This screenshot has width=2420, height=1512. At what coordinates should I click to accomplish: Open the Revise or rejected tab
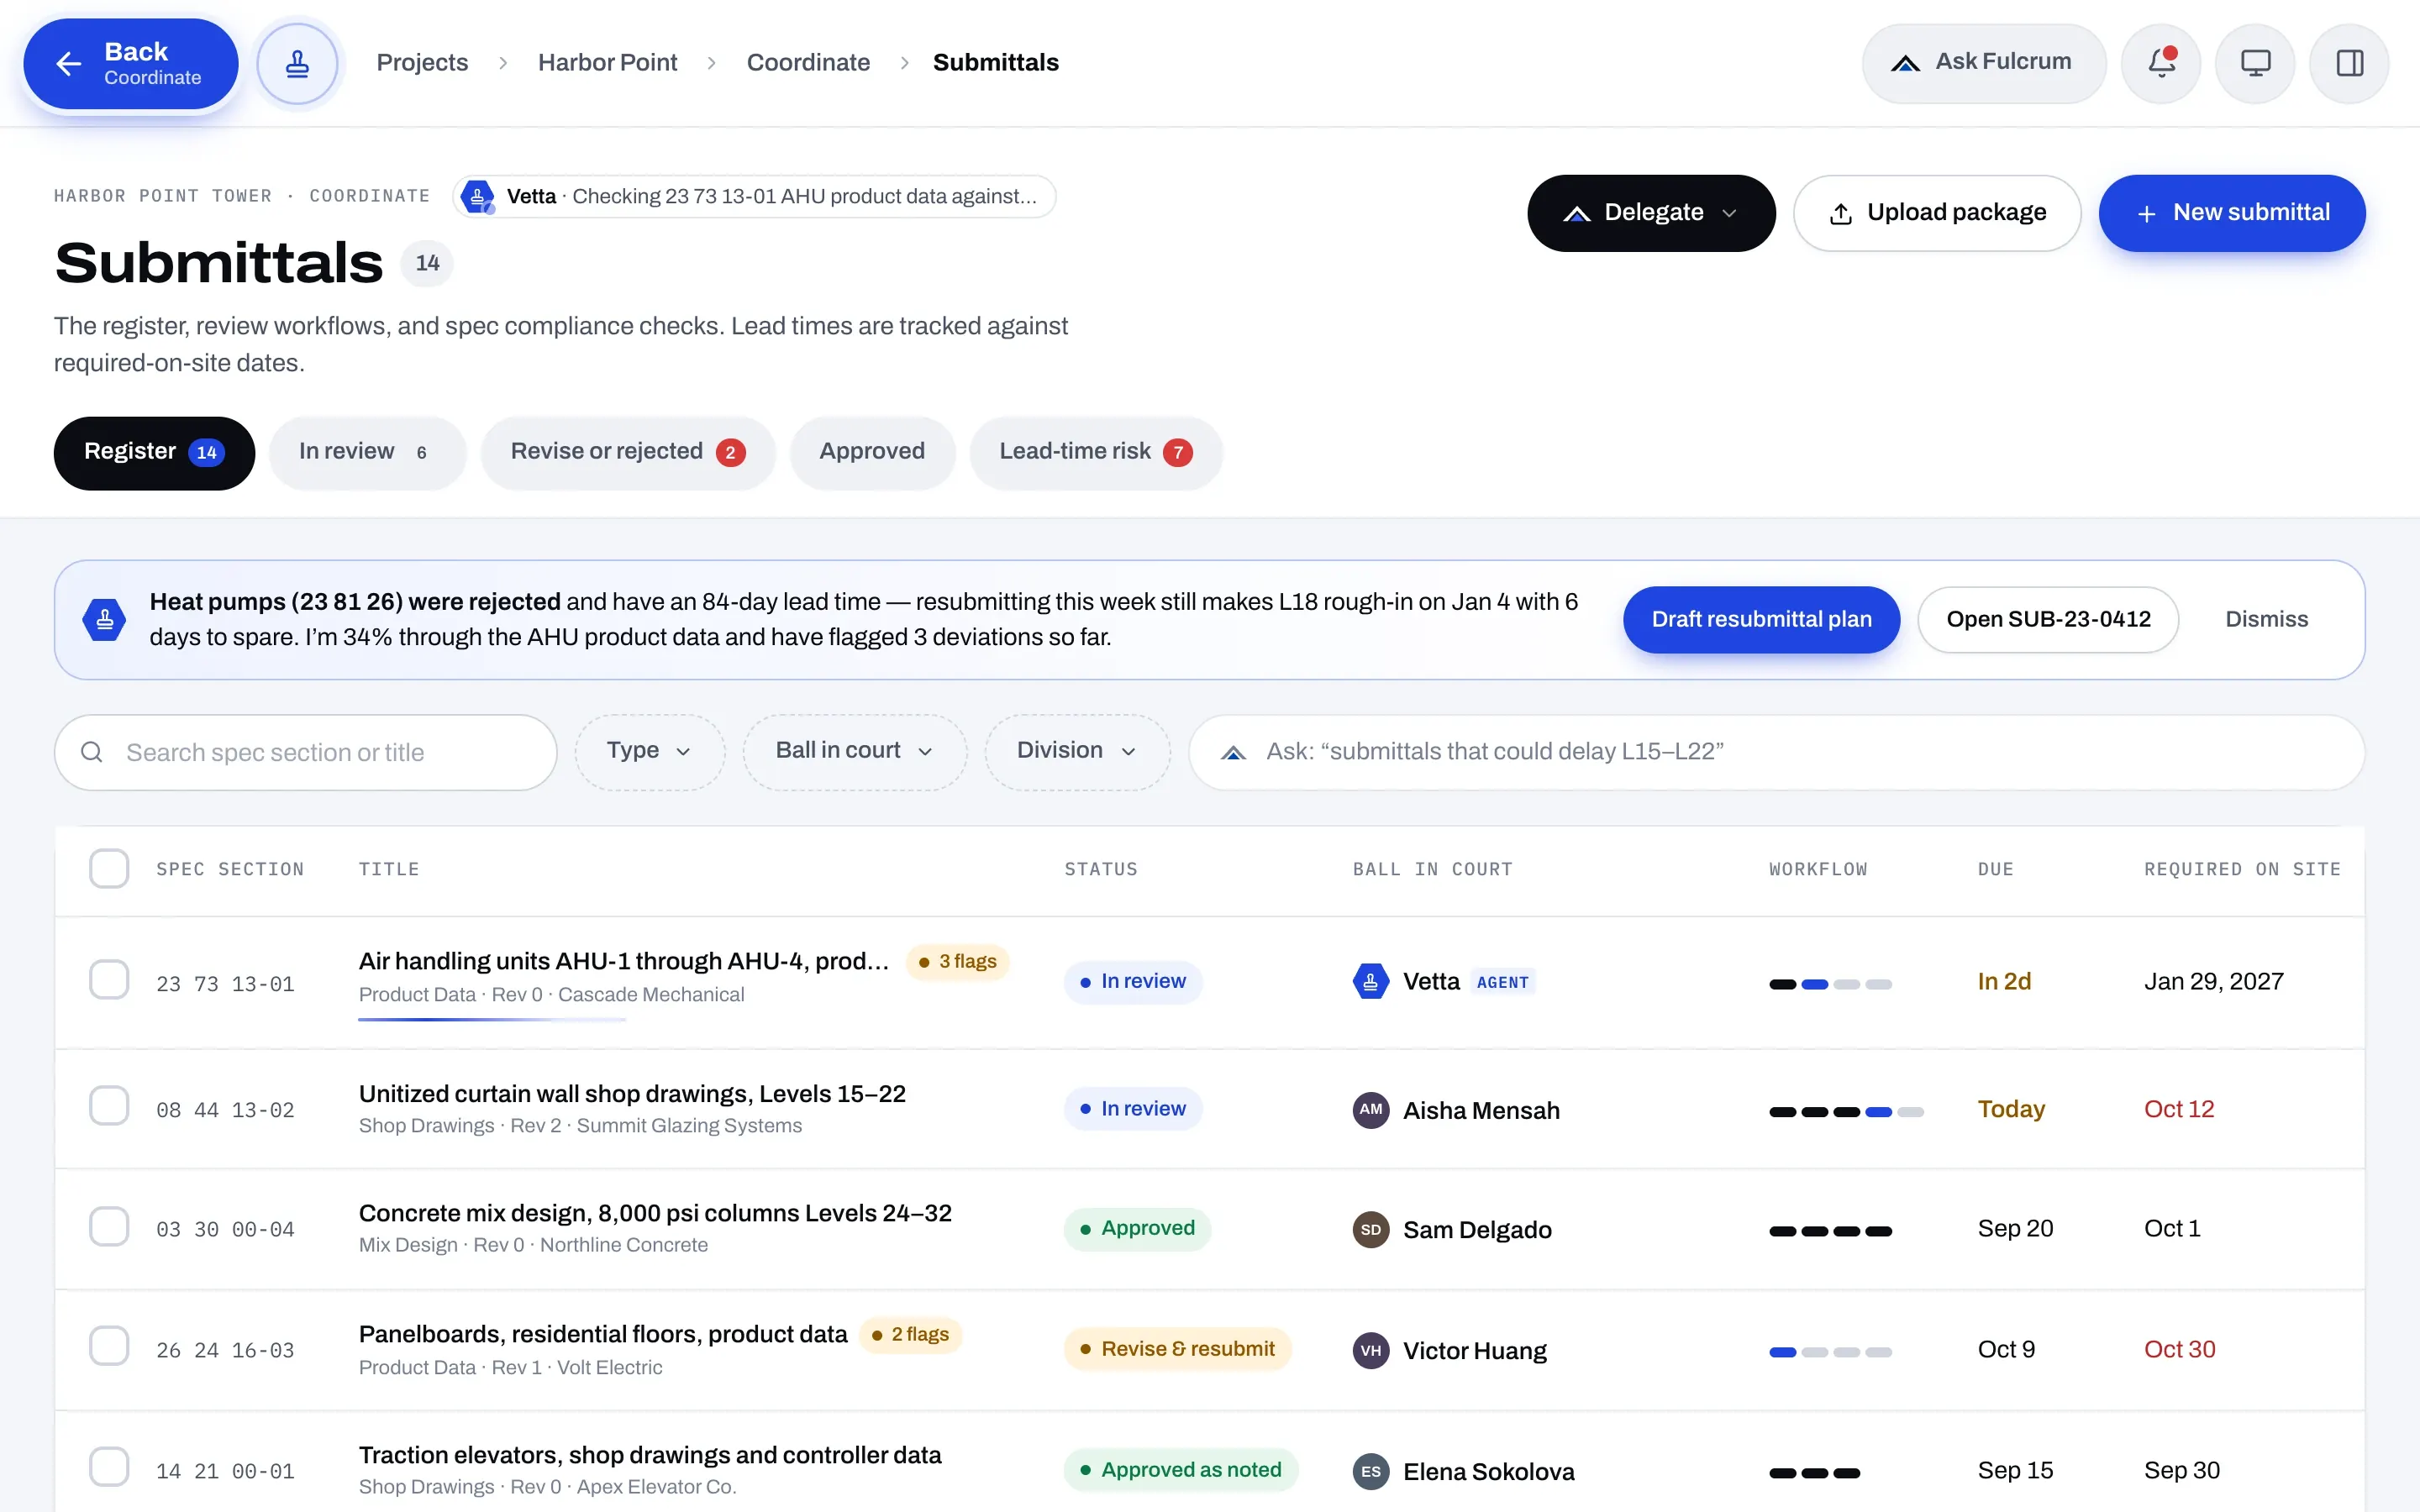(x=628, y=453)
